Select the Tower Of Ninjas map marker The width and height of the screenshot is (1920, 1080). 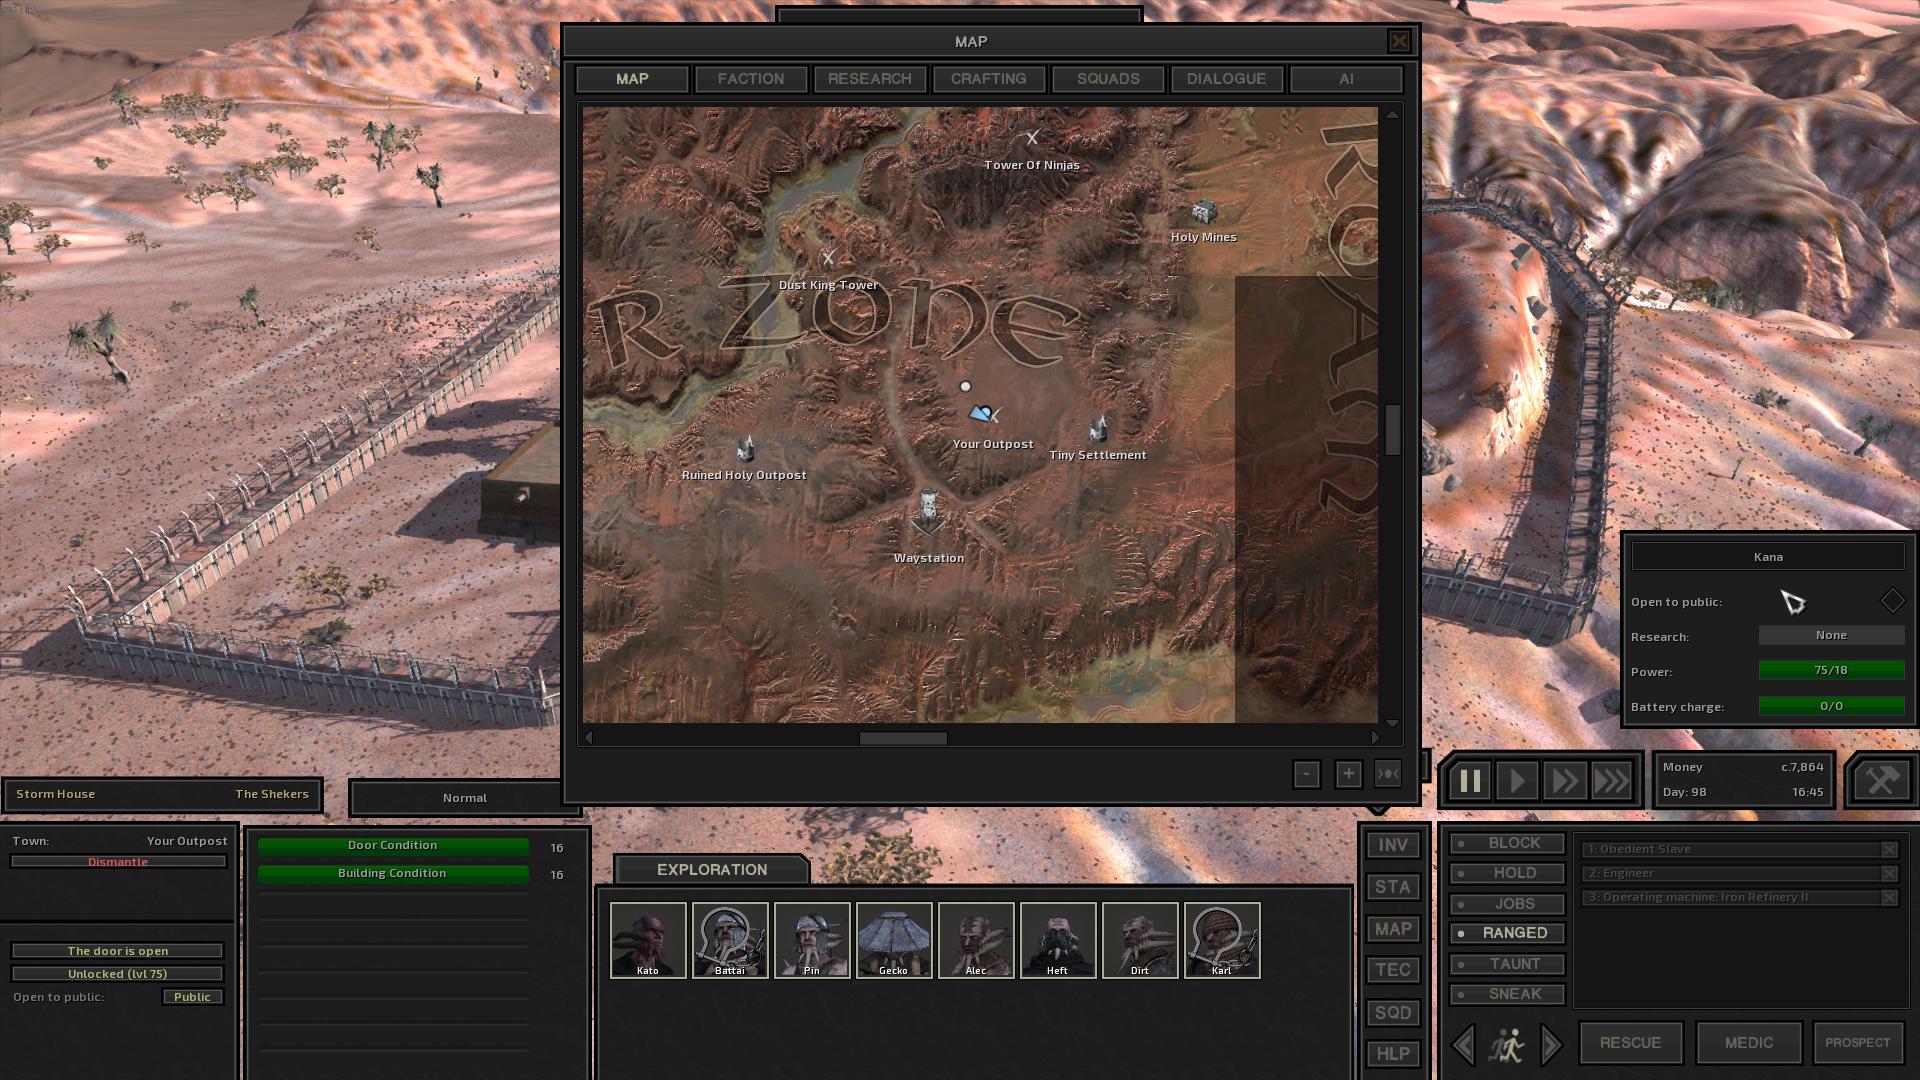[x=1032, y=137]
